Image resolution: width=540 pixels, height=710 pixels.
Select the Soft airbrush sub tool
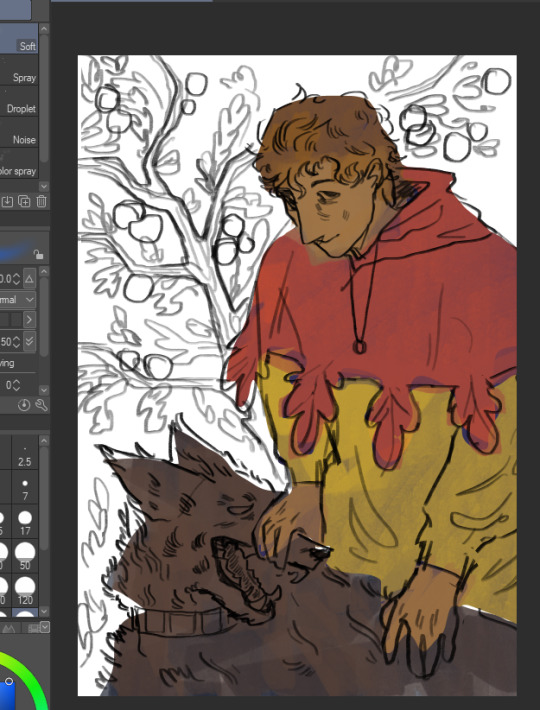(19, 39)
